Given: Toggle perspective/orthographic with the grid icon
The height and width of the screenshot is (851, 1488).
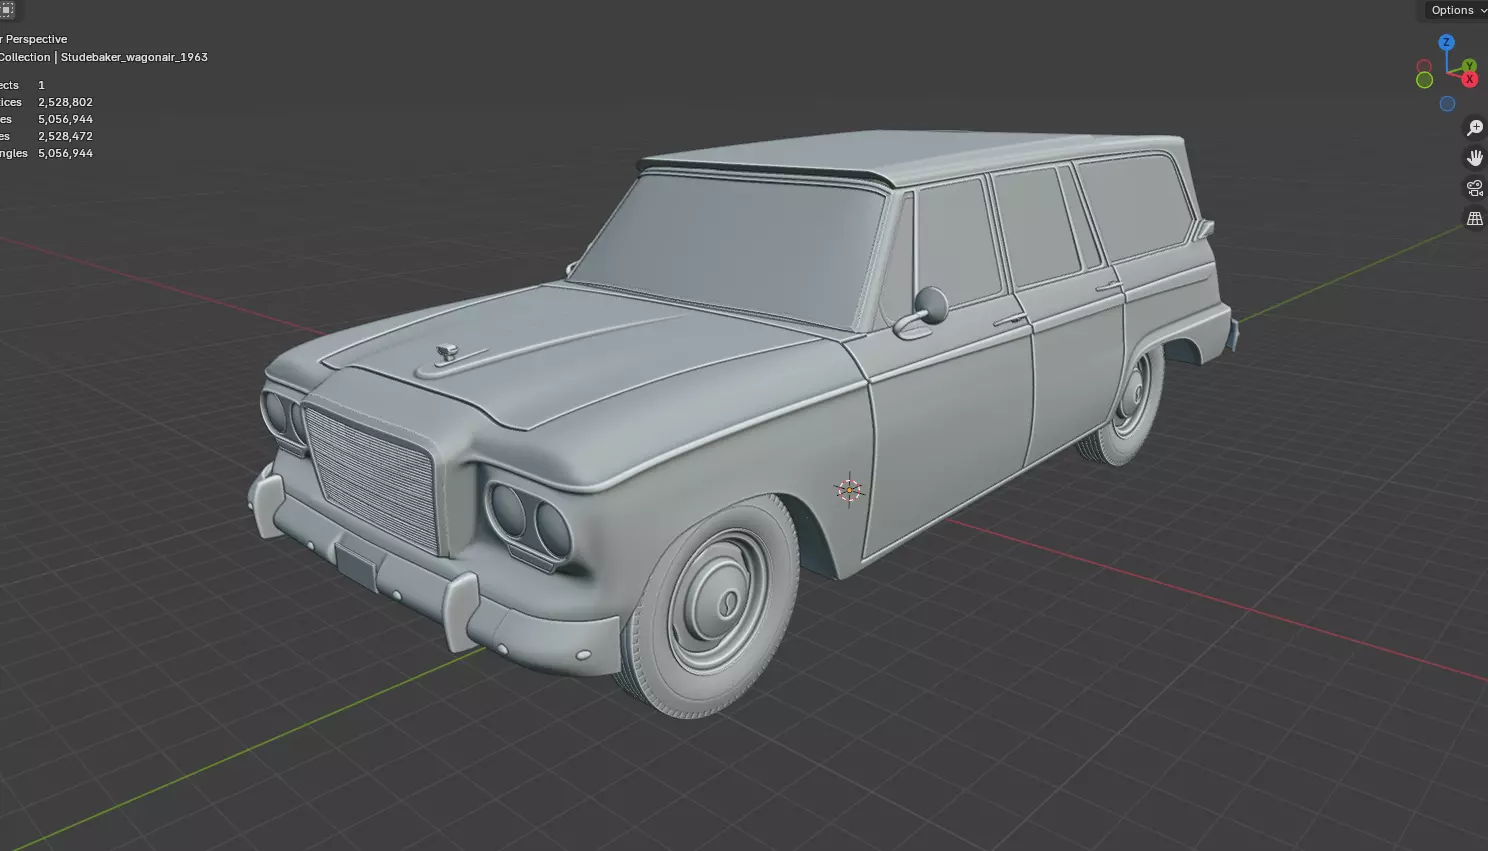Looking at the screenshot, I should [x=1474, y=218].
